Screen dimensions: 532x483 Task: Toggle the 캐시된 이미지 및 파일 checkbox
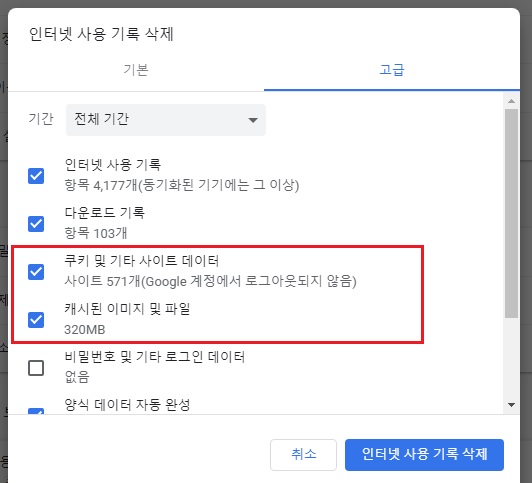[36, 320]
